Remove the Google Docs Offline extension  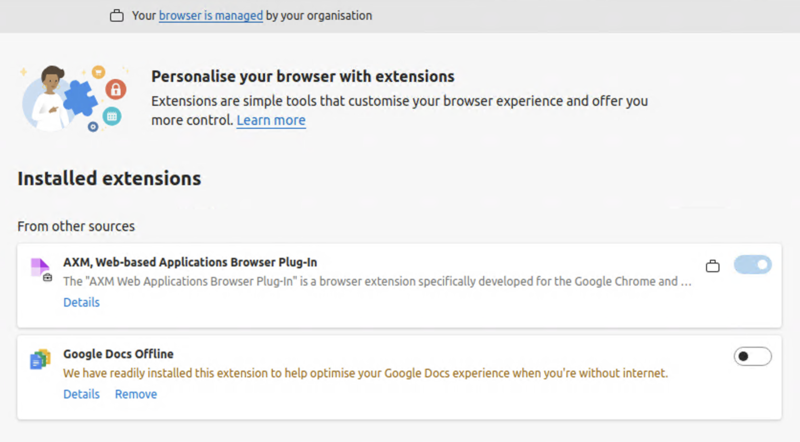(x=135, y=394)
